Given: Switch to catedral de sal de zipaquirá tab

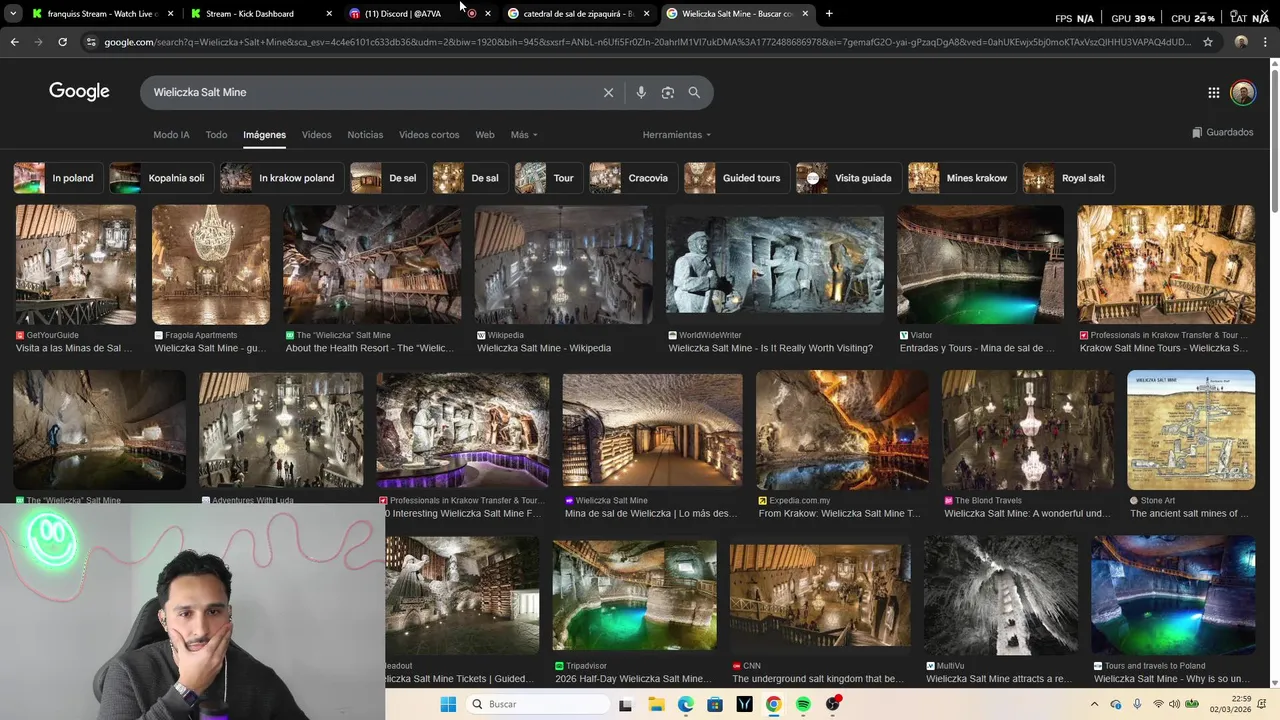Looking at the screenshot, I should (578, 14).
